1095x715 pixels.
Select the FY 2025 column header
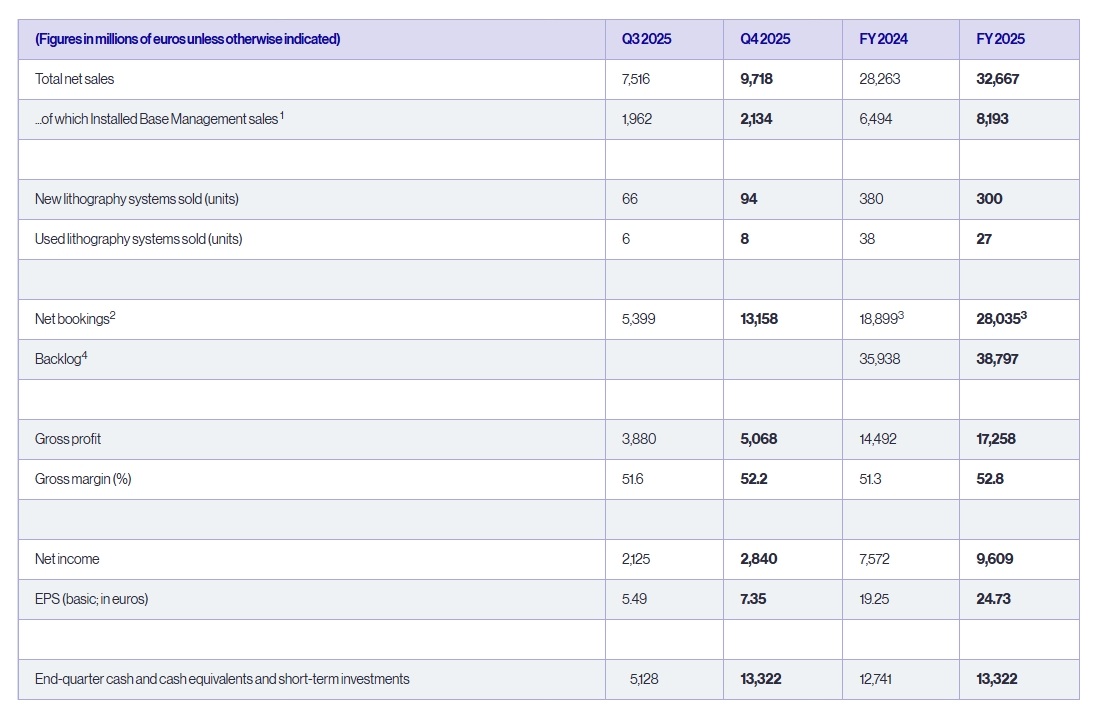[1000, 39]
